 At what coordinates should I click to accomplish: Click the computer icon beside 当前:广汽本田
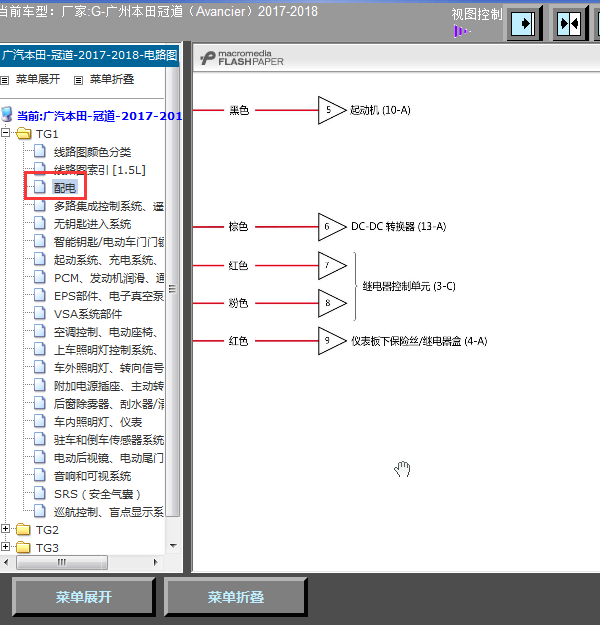pos(7,114)
